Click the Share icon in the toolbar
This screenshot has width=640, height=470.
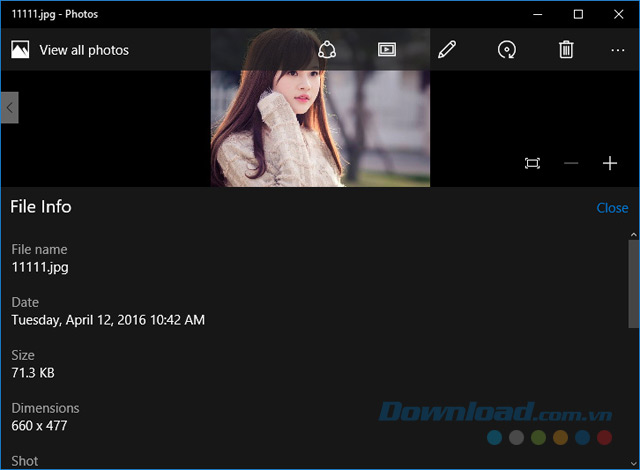(x=327, y=50)
